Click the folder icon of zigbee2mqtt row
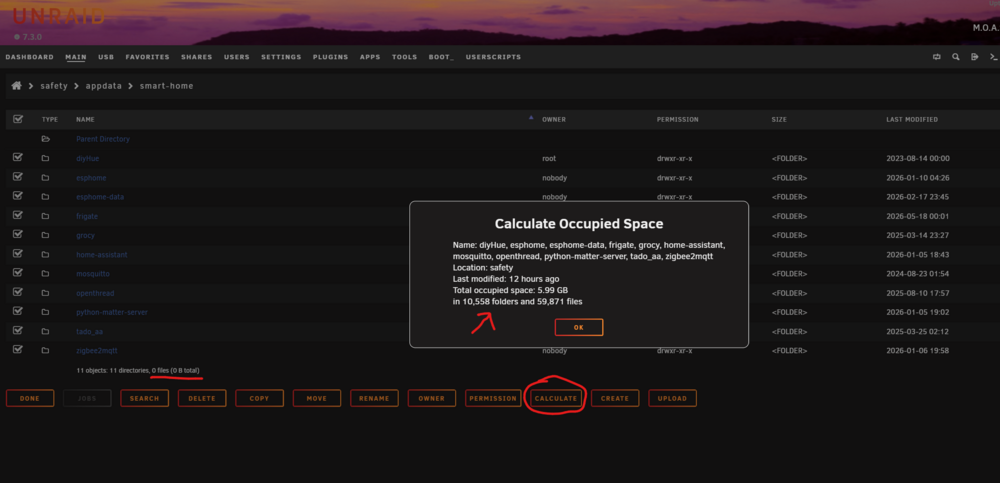 tap(45, 350)
